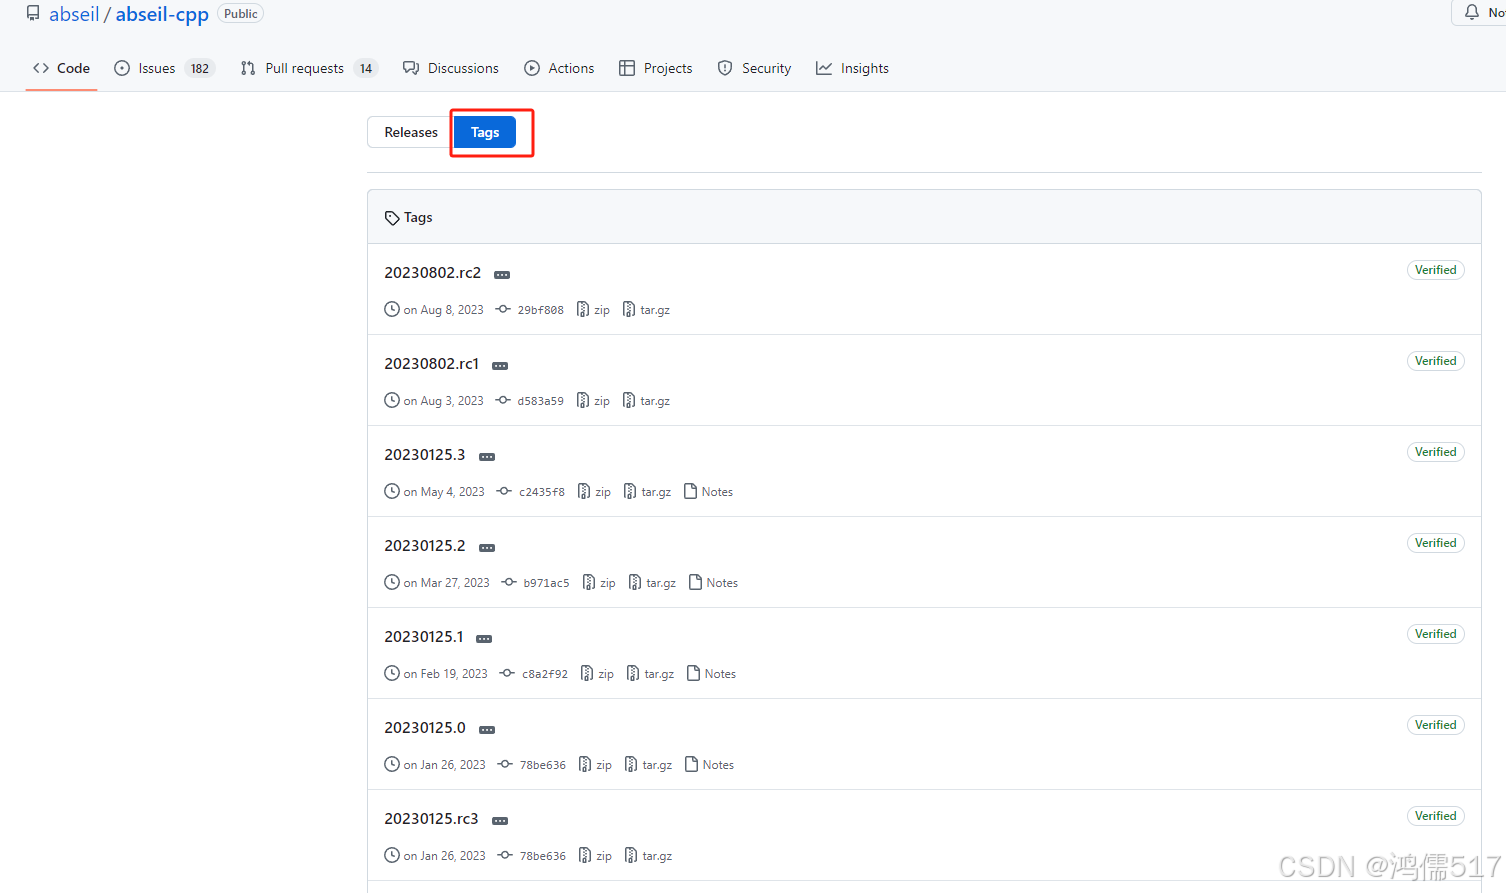The height and width of the screenshot is (893, 1506).
Task: Download tar.gz for 20230125.1
Action: coord(650,674)
